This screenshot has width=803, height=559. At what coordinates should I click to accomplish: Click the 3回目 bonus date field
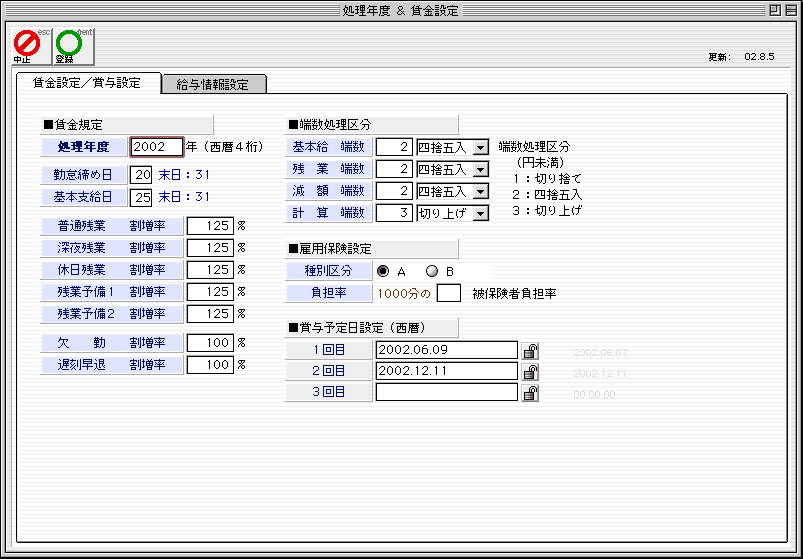click(x=446, y=392)
